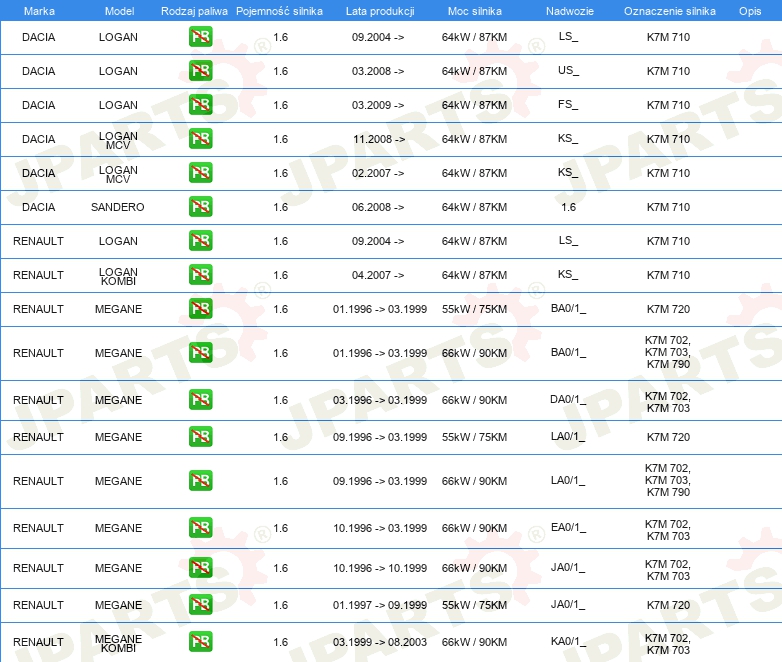
Task: Click the EA0/1_ body code cell
Action: [x=568, y=527]
